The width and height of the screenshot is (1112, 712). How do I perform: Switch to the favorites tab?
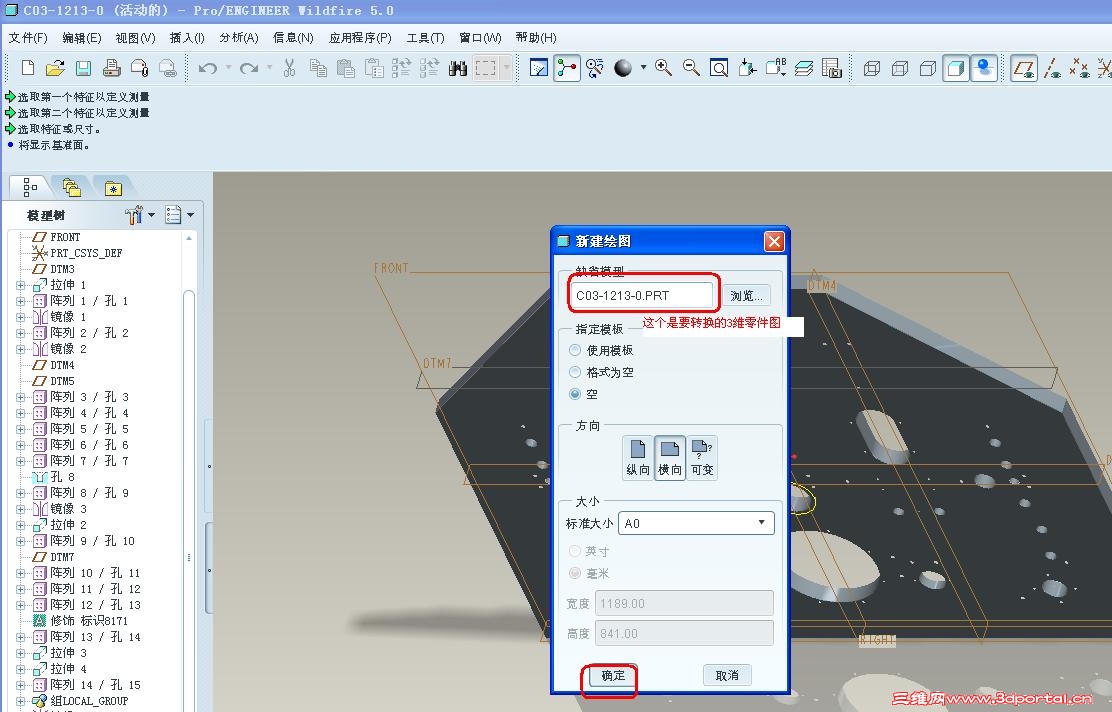pos(113,188)
